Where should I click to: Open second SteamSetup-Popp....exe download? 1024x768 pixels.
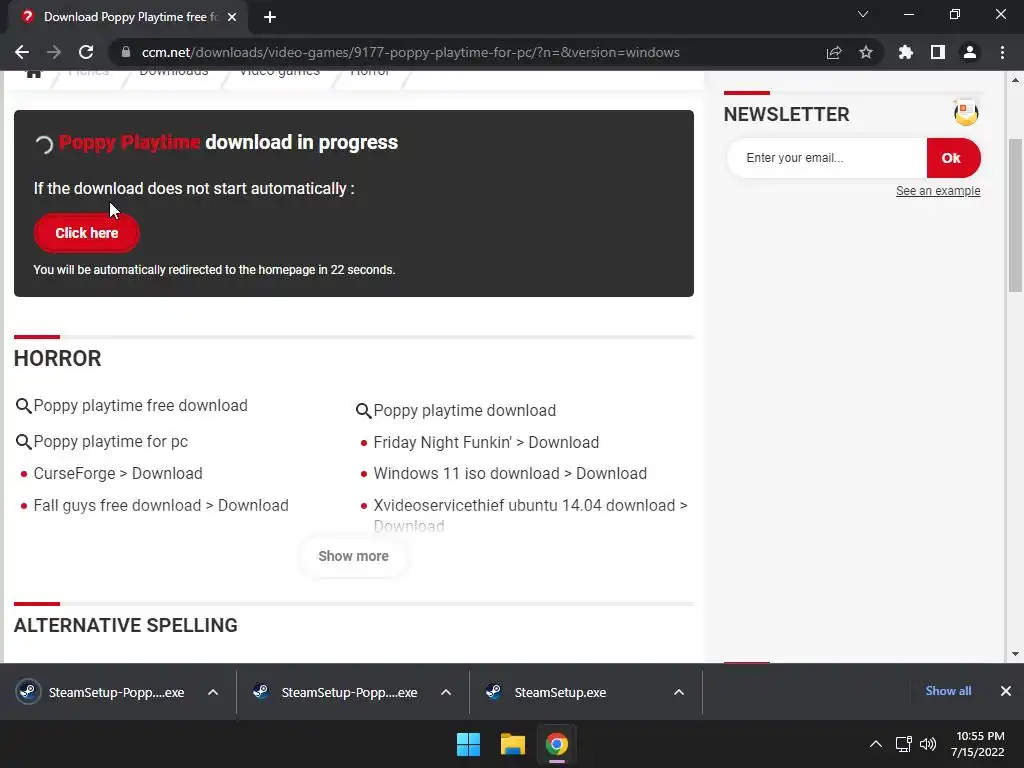[x=335, y=692]
